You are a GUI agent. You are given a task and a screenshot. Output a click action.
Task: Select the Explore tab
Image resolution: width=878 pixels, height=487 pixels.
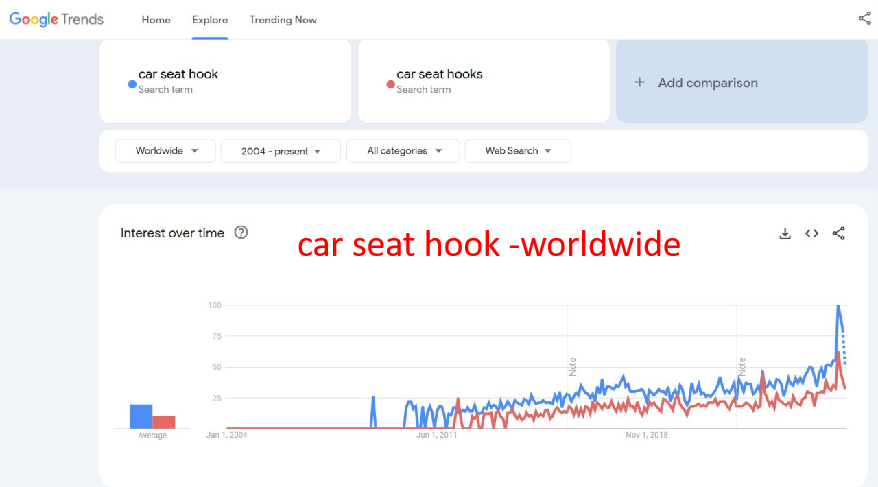(x=210, y=19)
